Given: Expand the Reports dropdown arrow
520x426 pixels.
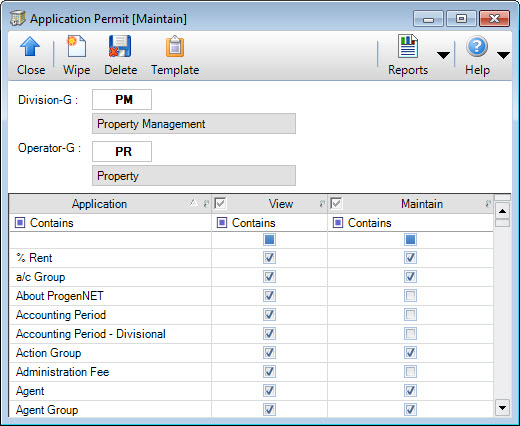Looking at the screenshot, I should [443, 55].
